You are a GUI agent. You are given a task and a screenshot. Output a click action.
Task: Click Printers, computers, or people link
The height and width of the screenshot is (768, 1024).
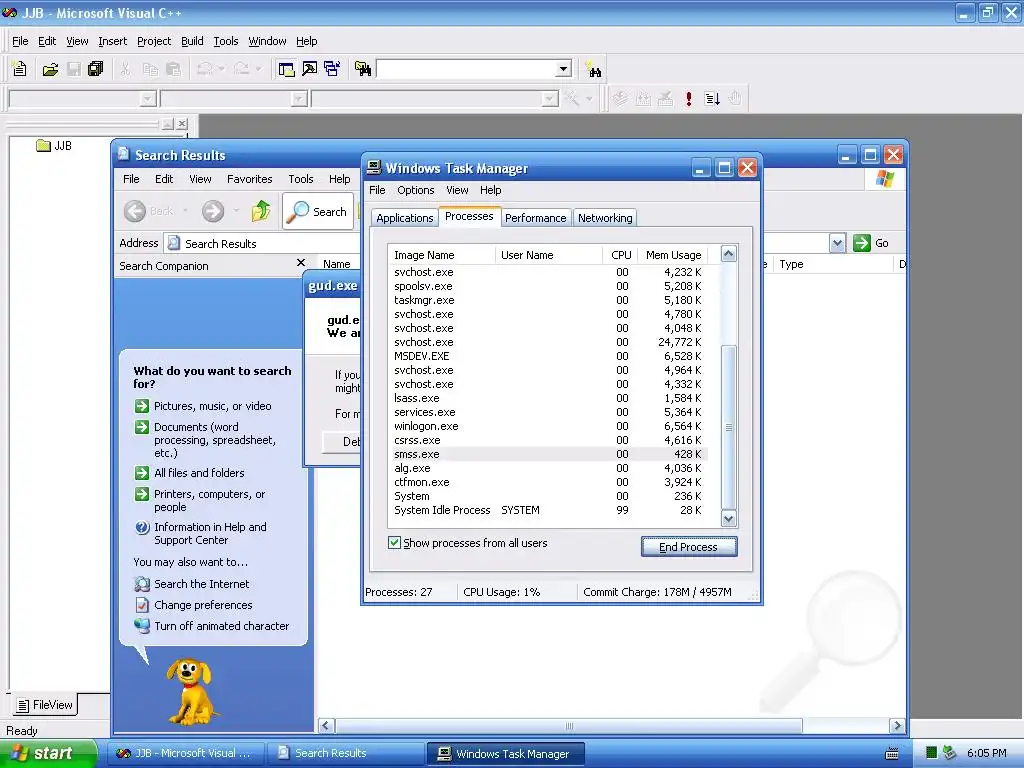tap(210, 501)
